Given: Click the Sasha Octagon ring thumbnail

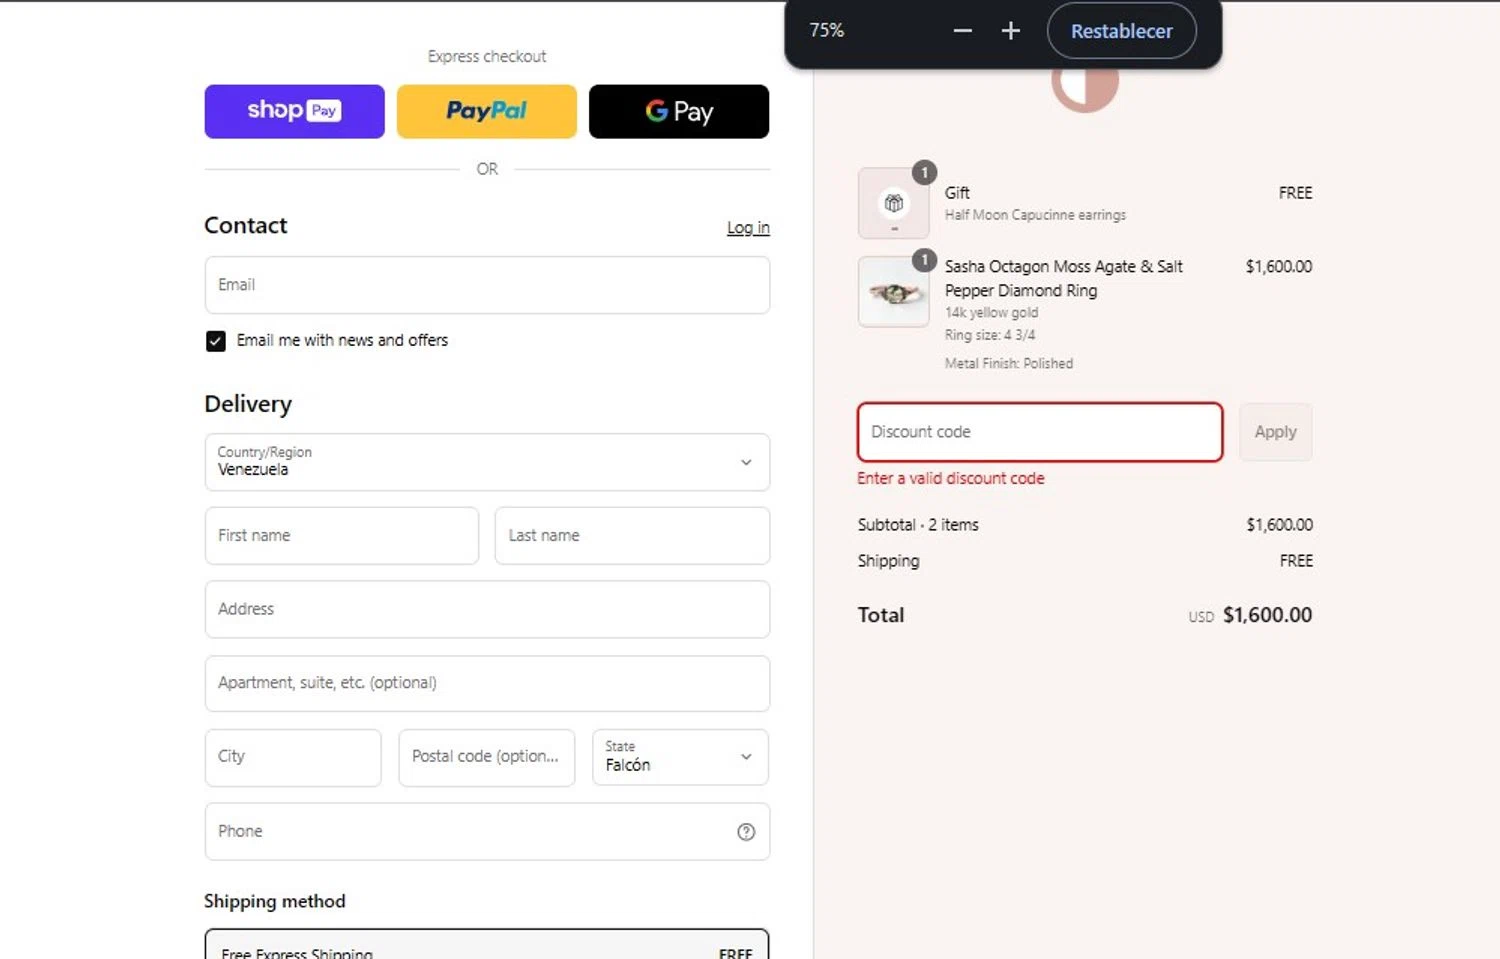Looking at the screenshot, I should tap(894, 292).
